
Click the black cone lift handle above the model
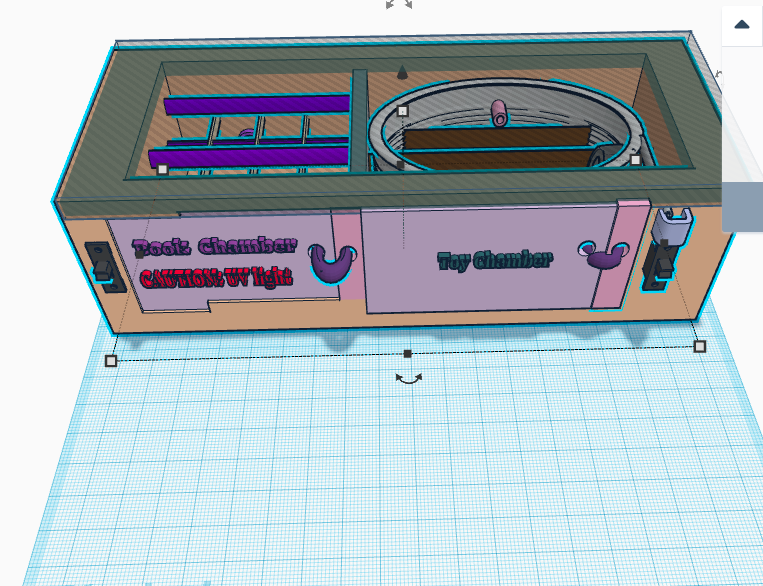[402, 72]
